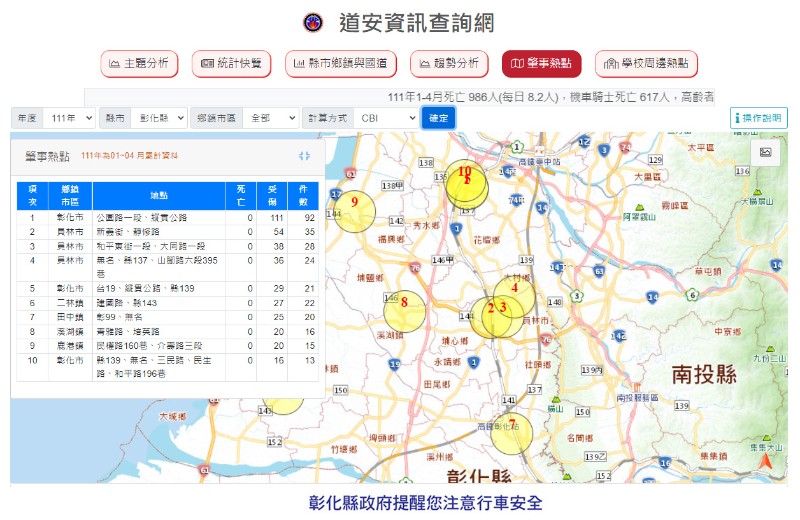
Task: Open the 年度 year dropdown showing 111年
Action: [x=69, y=118]
